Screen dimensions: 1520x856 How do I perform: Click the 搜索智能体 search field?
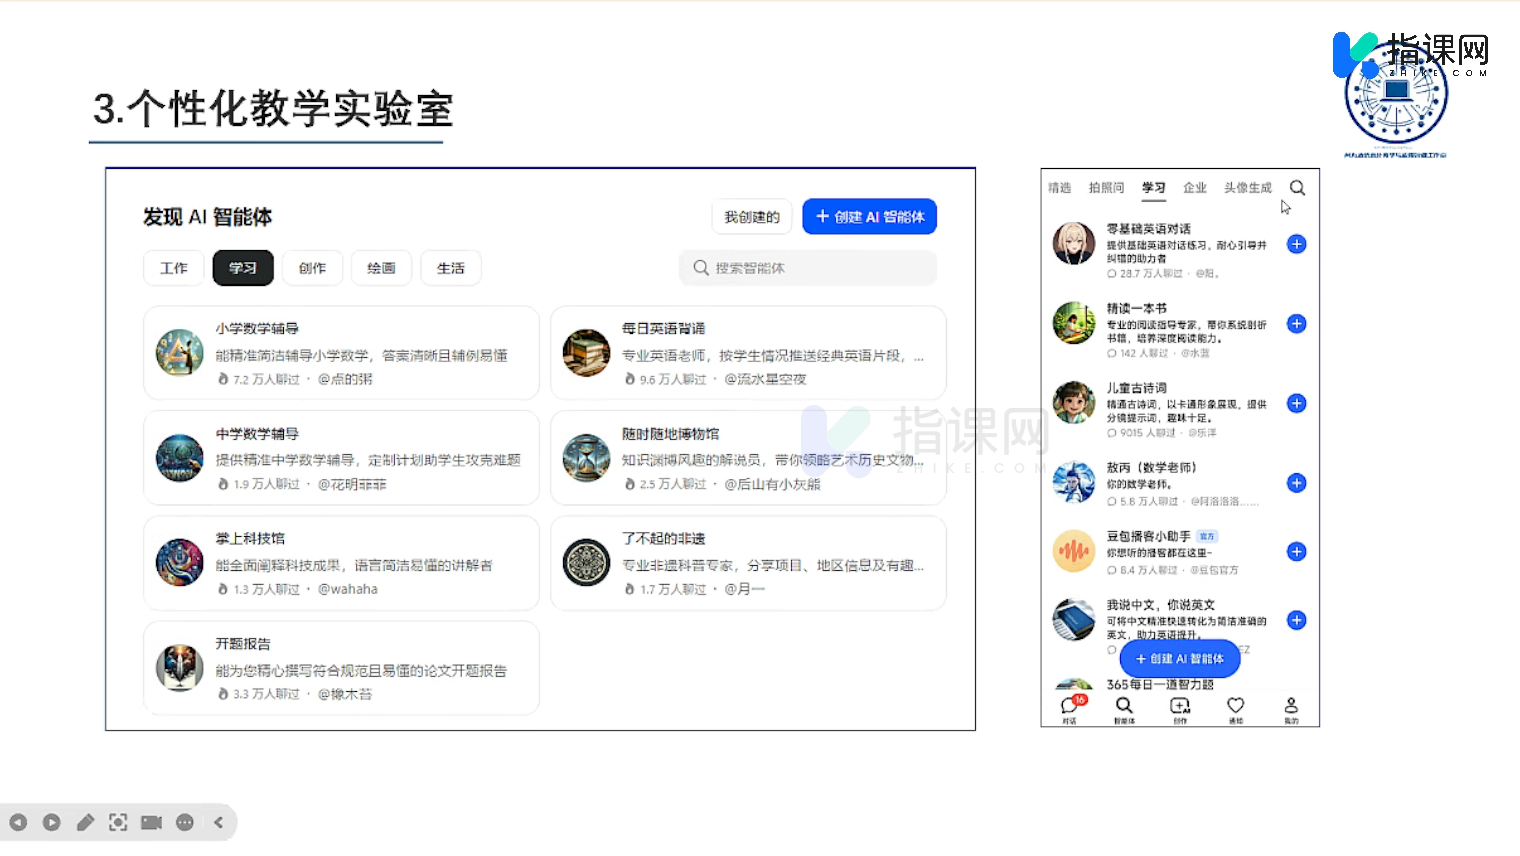tap(807, 268)
